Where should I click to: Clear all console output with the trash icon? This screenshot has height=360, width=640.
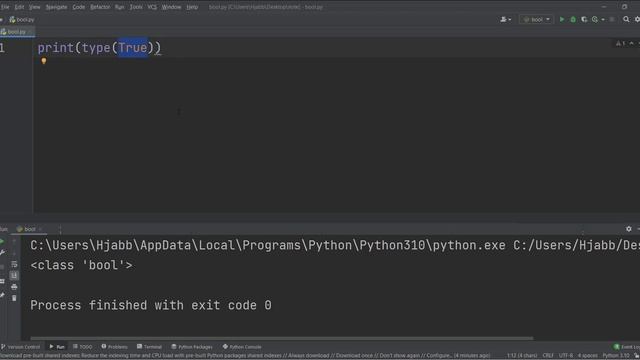14,298
